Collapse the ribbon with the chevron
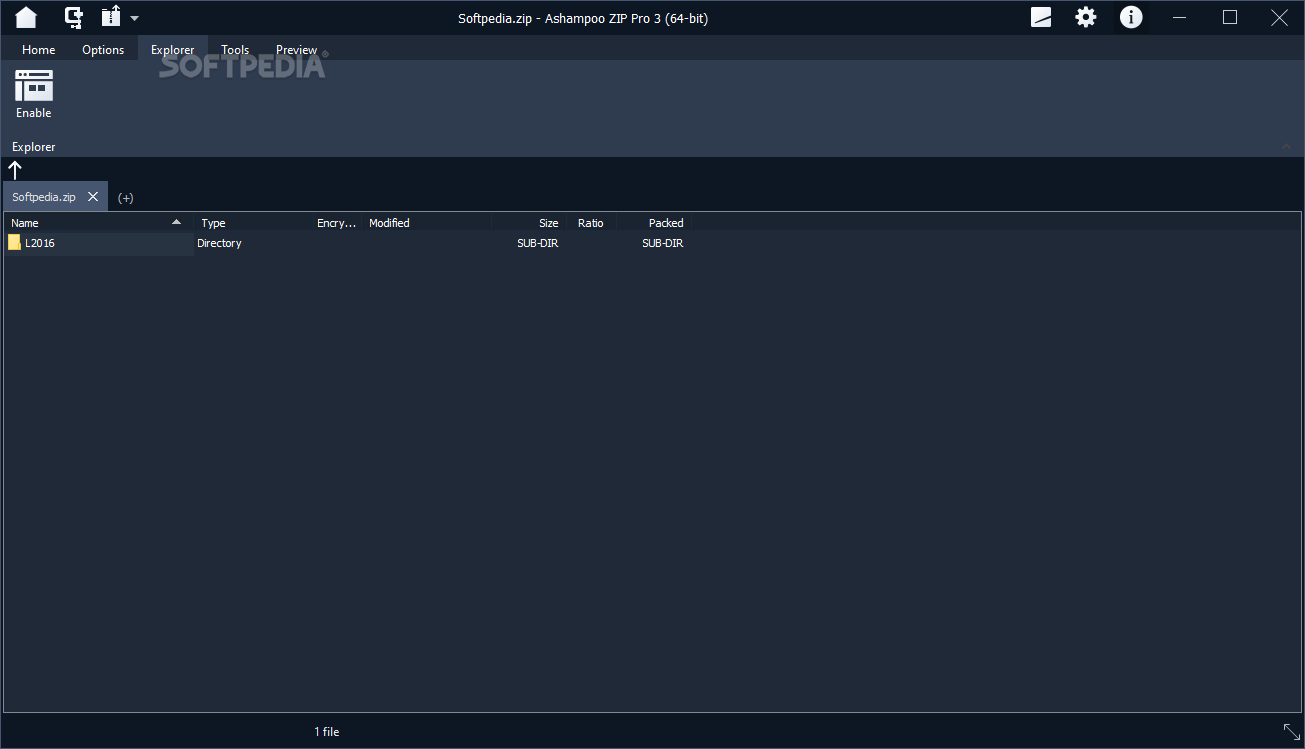This screenshot has width=1305, height=749. (1287, 147)
